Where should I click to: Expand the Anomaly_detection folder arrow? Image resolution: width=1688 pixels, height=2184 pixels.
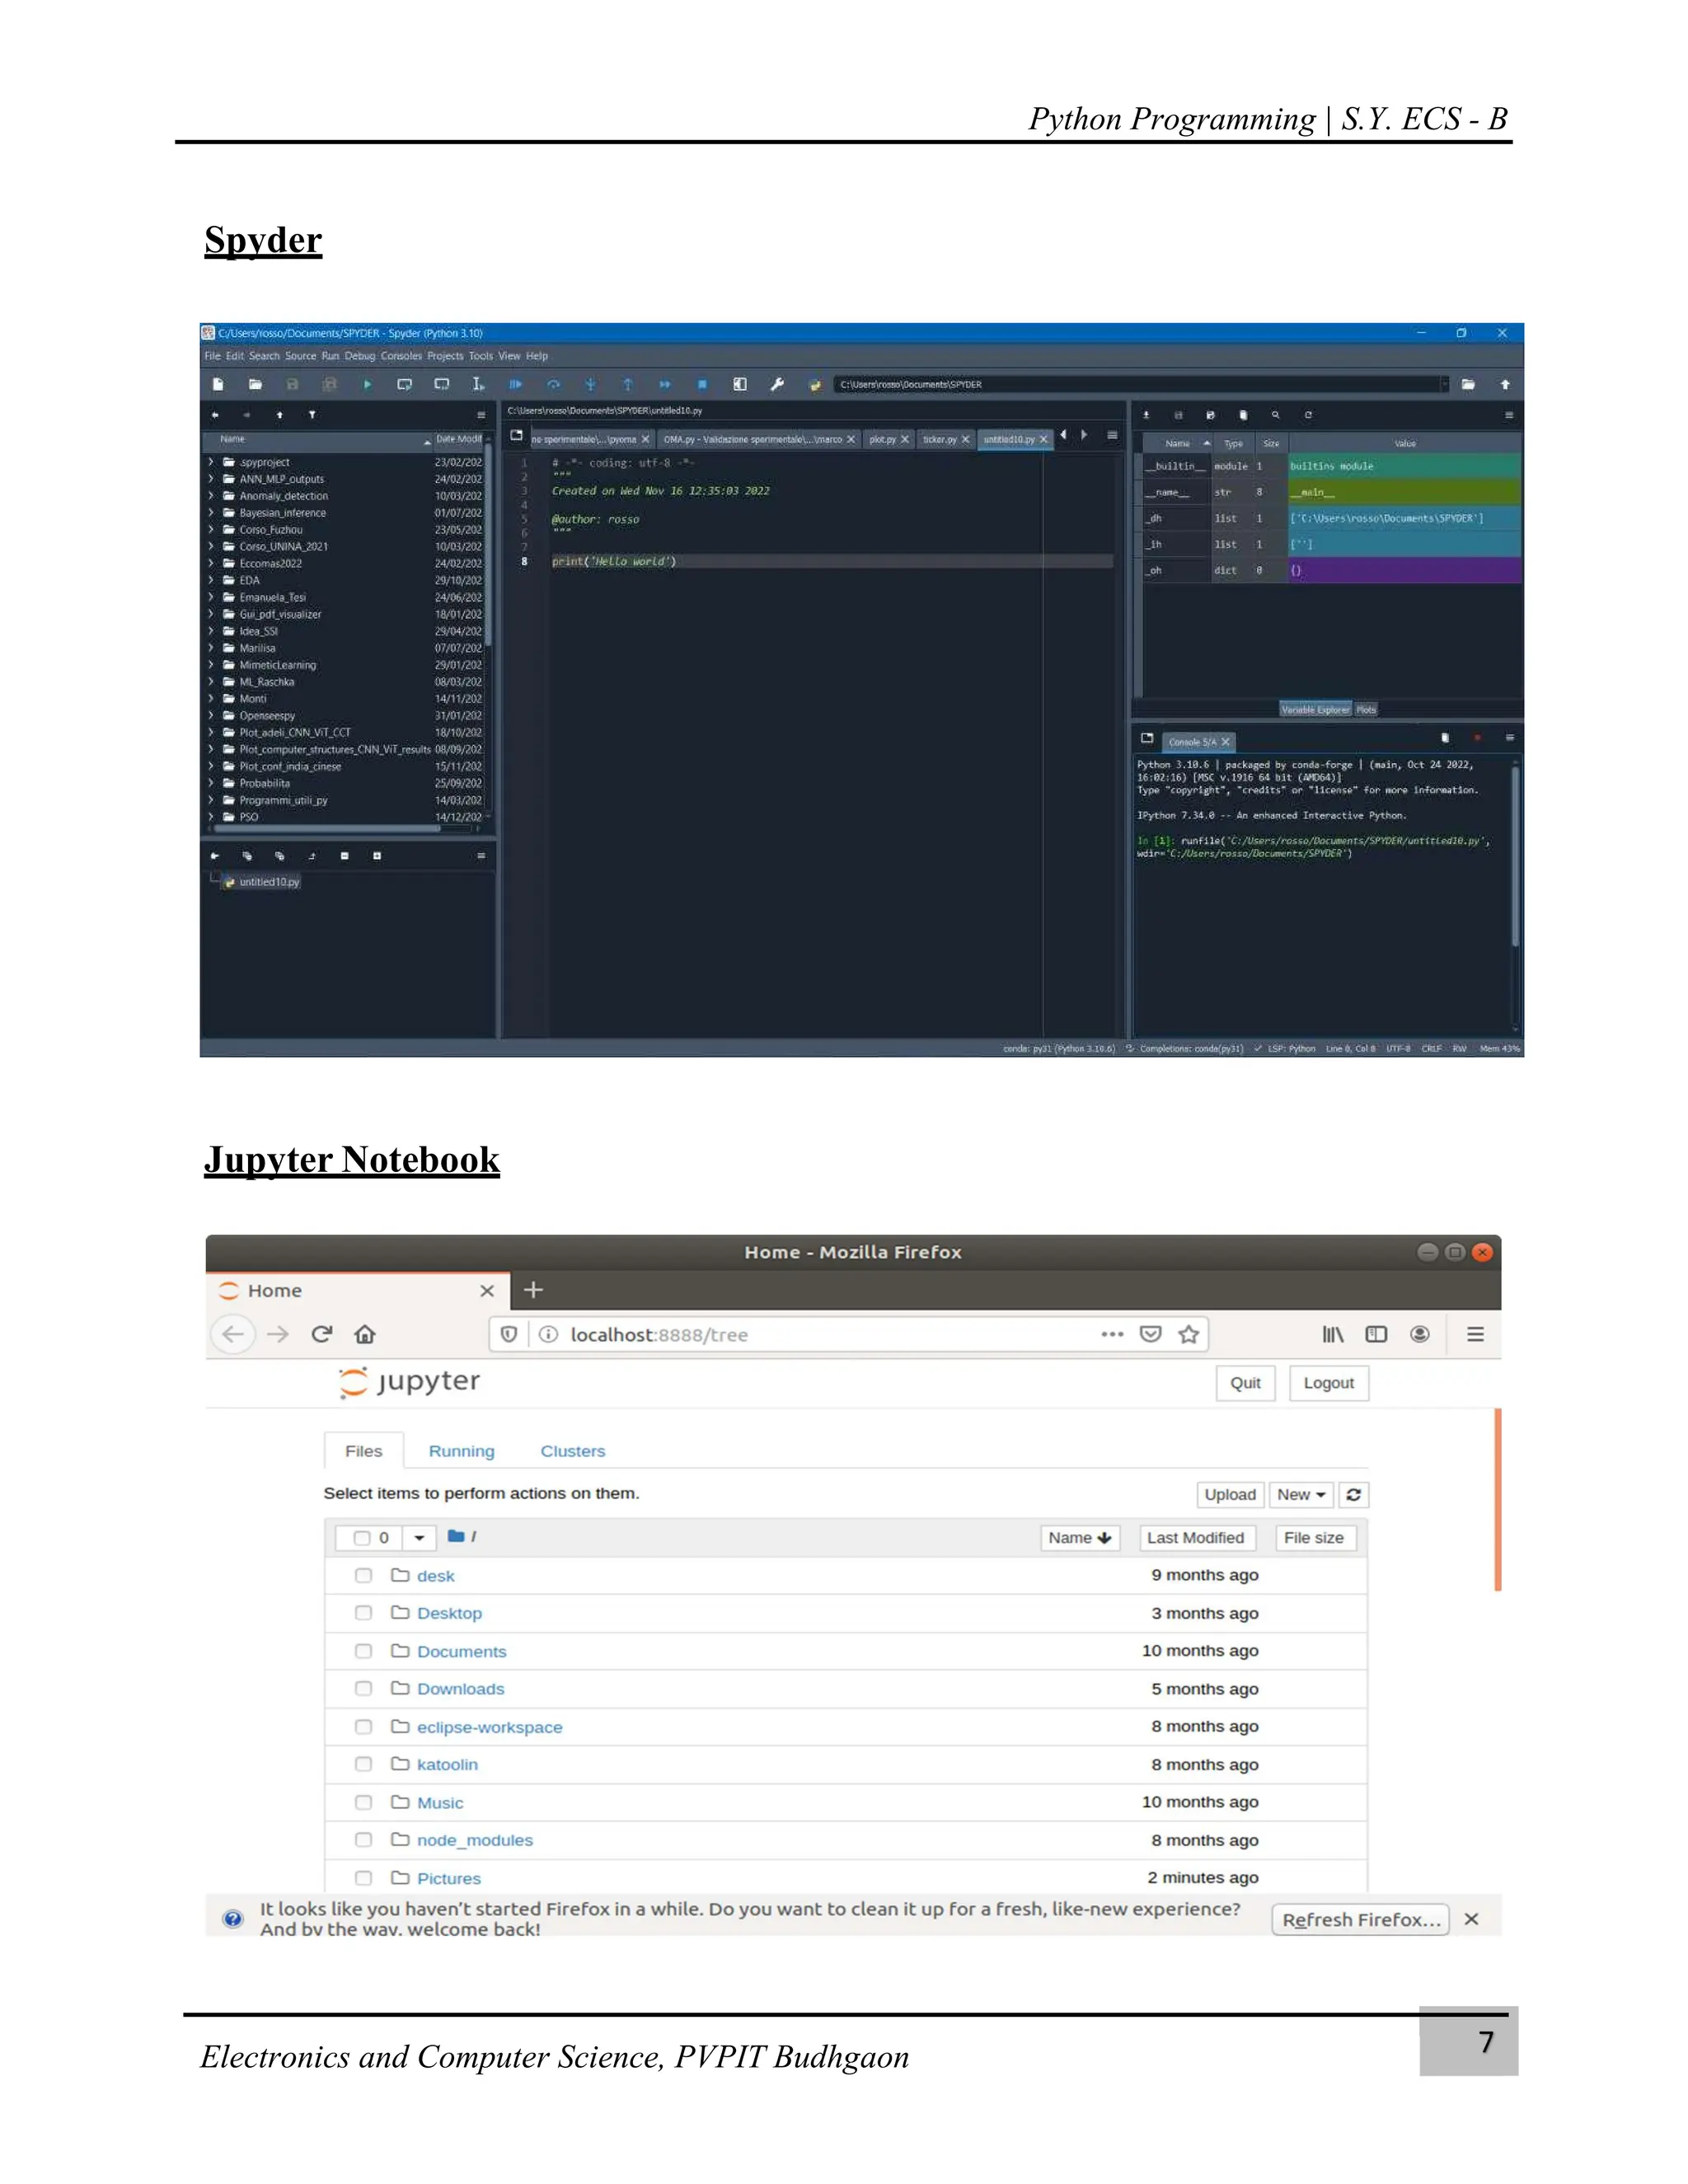pyautogui.click(x=211, y=496)
